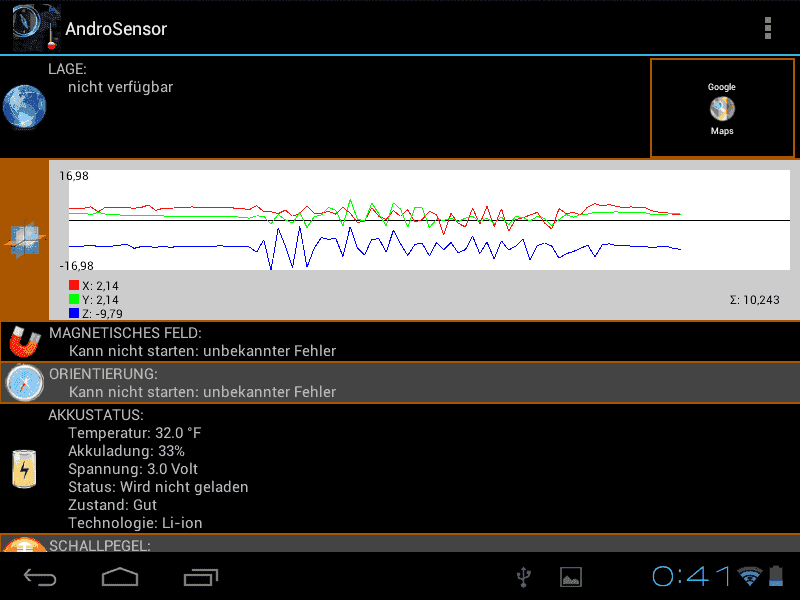Click the globe location icon
The width and height of the screenshot is (800, 600).
tap(24, 107)
